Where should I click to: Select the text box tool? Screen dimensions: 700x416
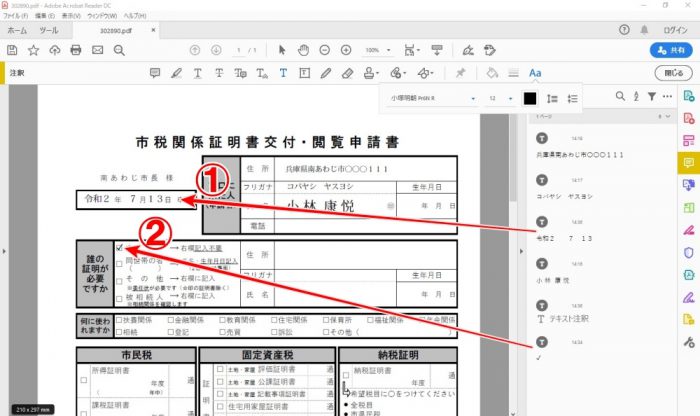(x=304, y=73)
